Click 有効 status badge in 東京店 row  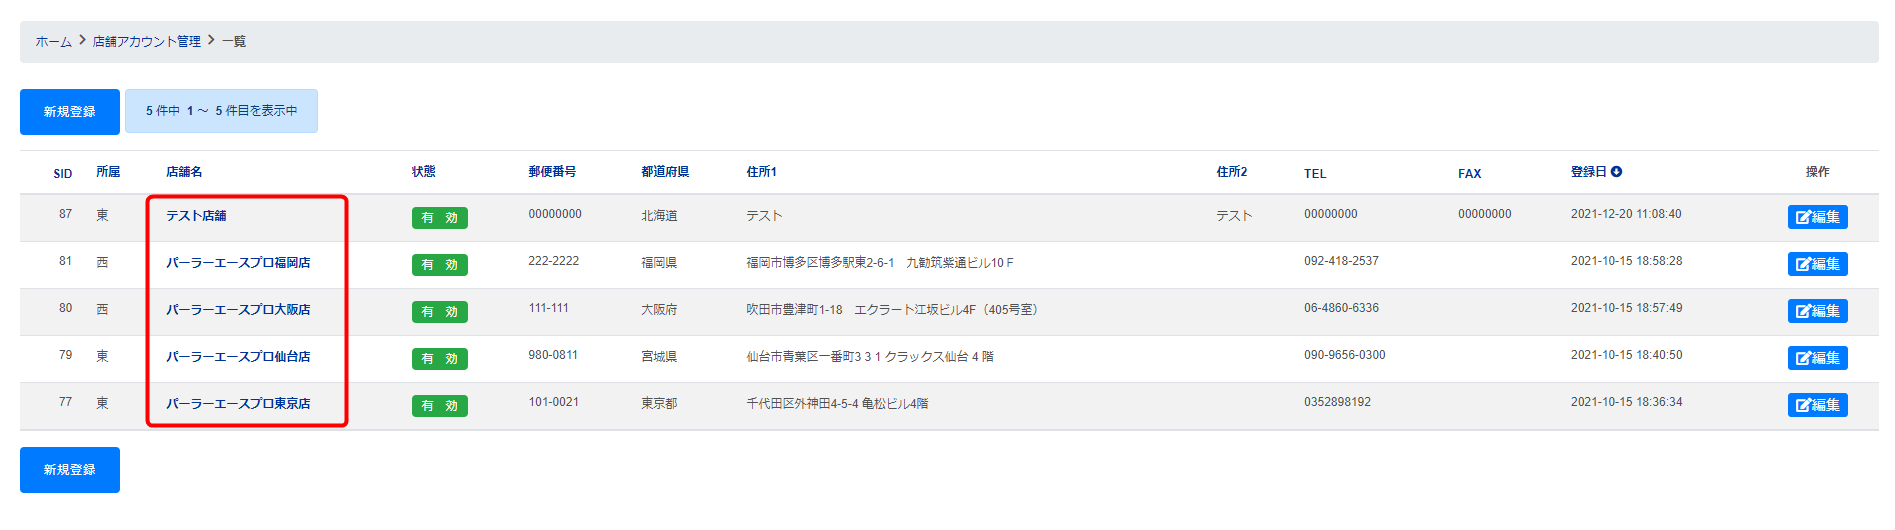(439, 406)
